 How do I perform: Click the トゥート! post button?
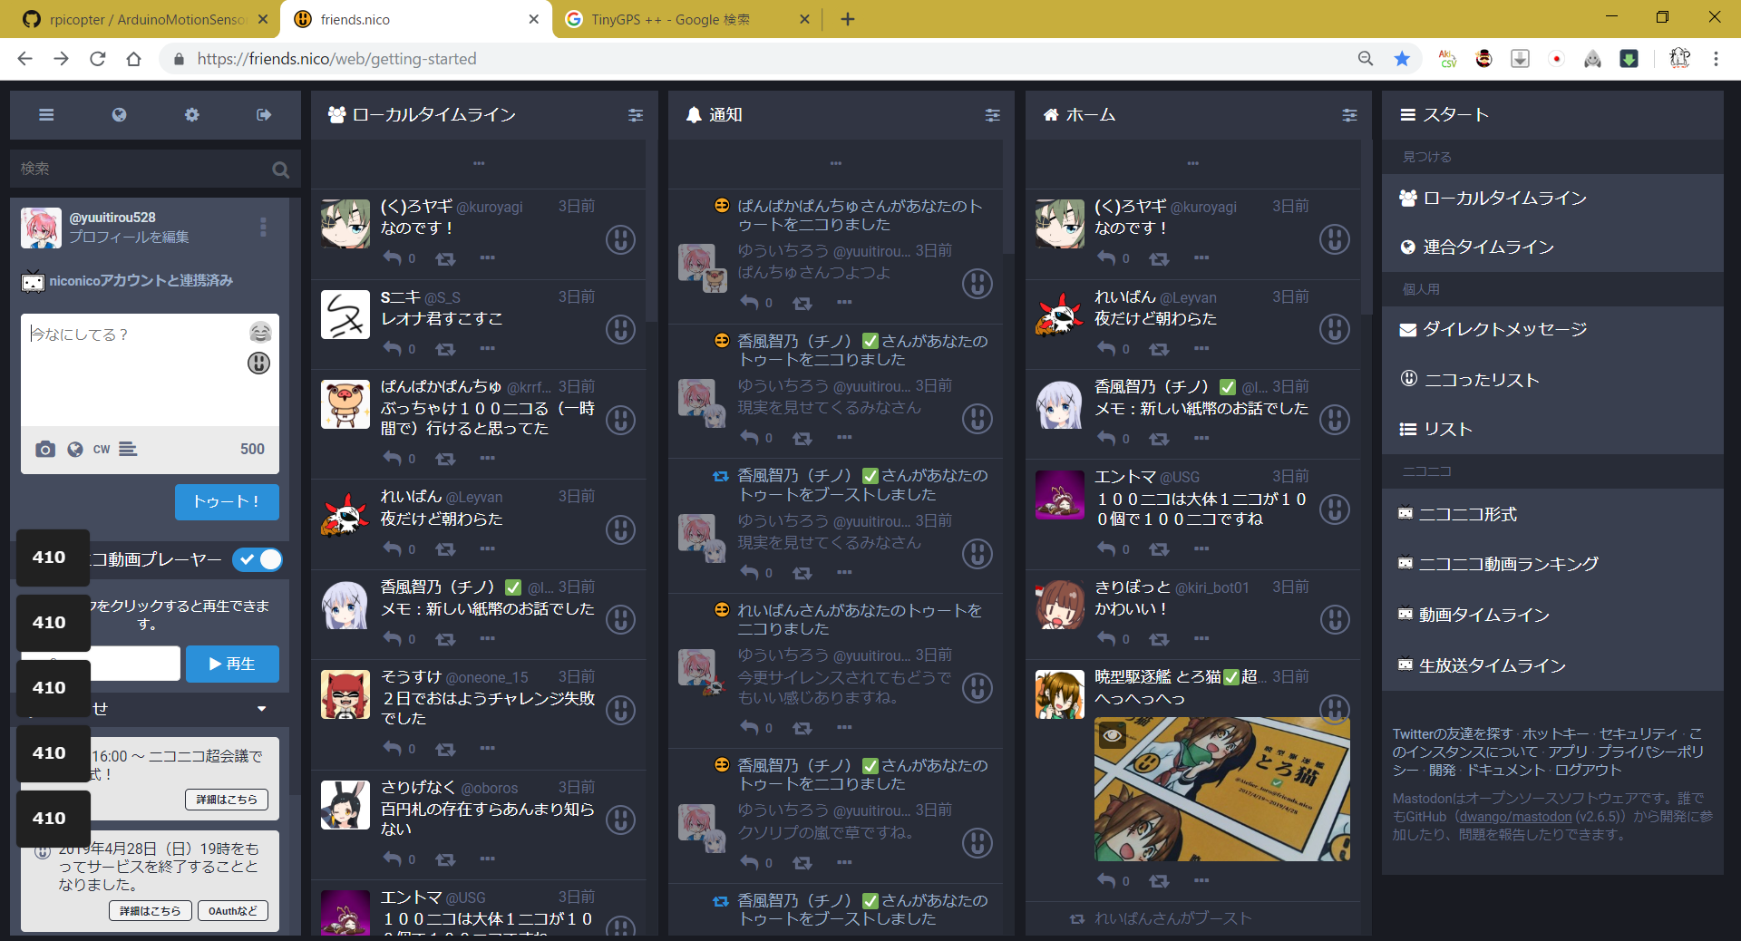coord(227,502)
